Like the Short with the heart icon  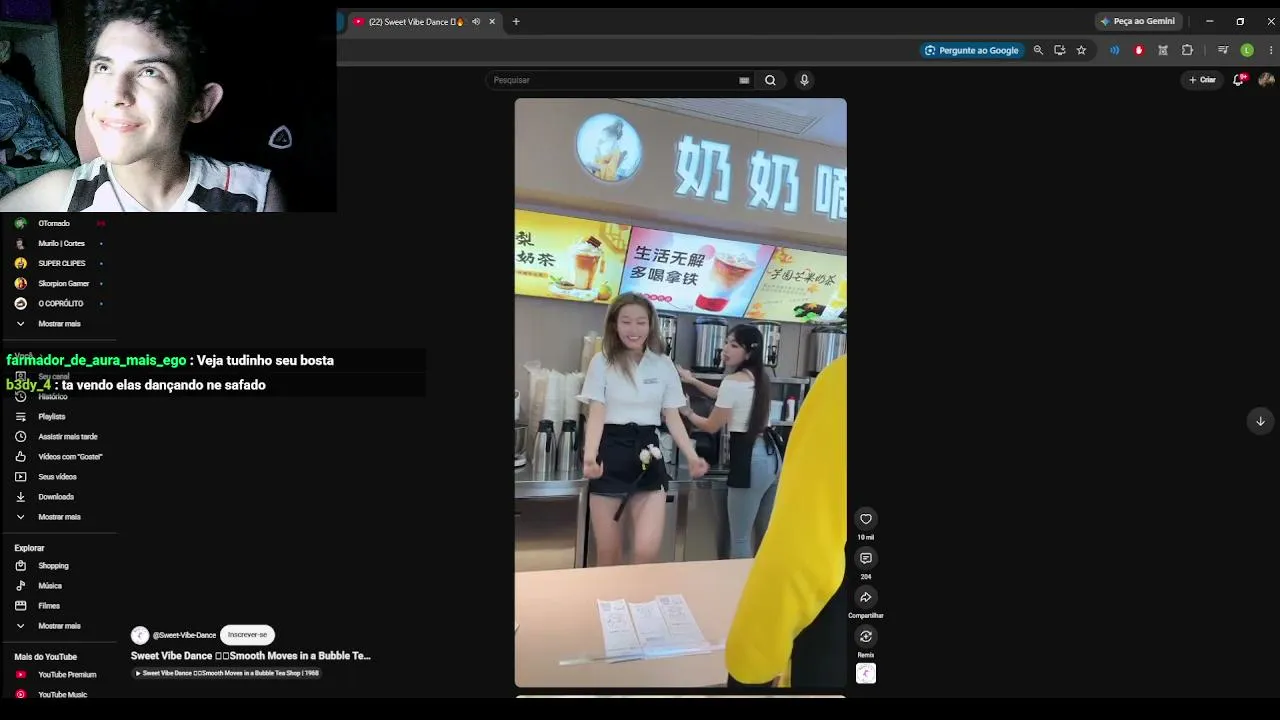[866, 518]
